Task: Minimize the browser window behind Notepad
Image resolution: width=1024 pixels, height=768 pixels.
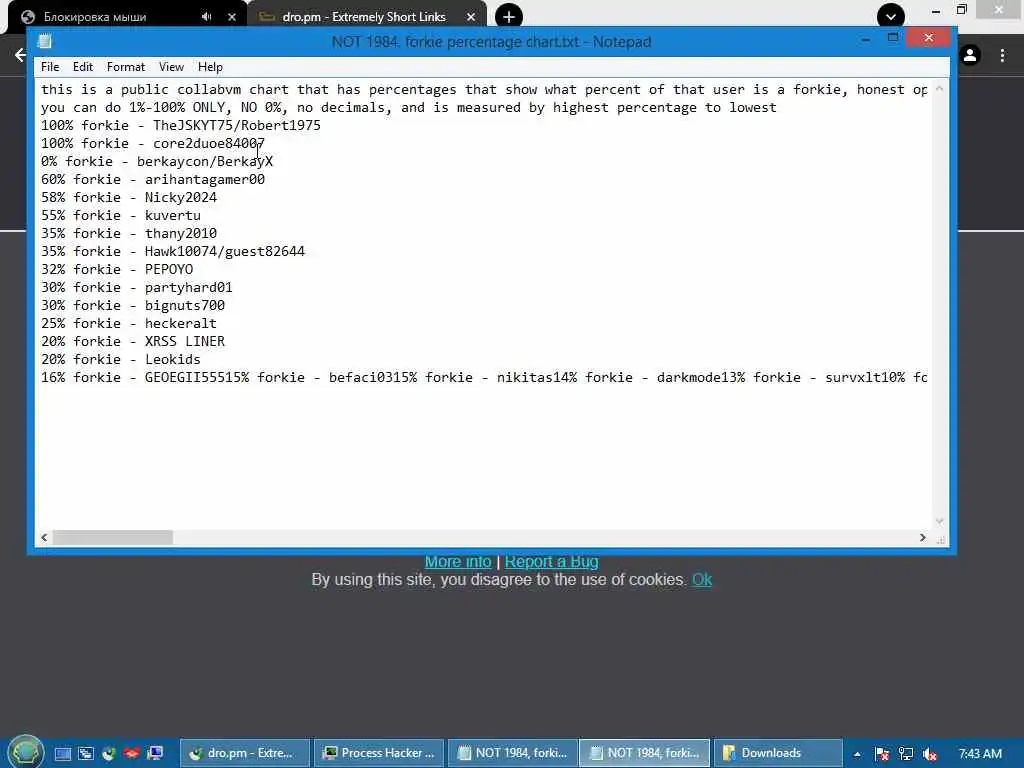Action: pos(936,10)
